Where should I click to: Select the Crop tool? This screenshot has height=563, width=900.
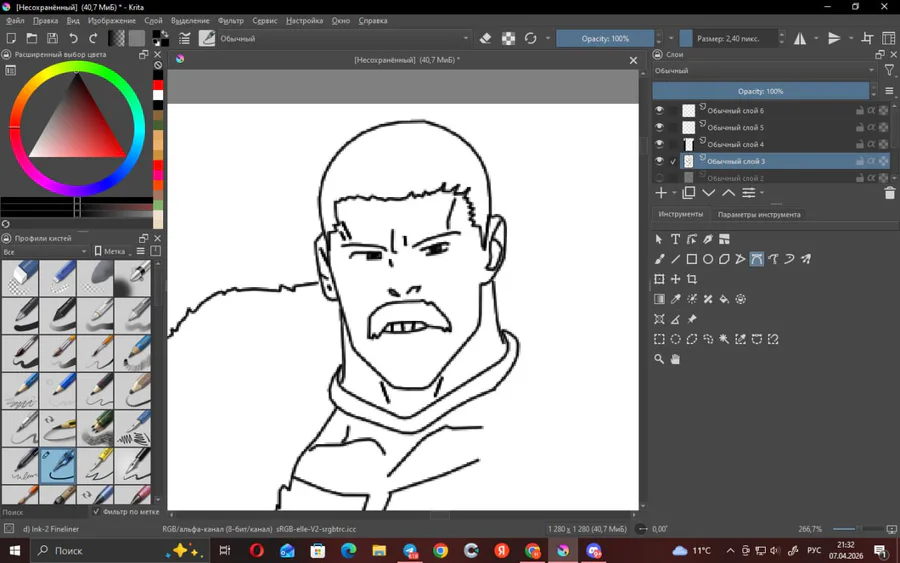pyautogui.click(x=692, y=279)
